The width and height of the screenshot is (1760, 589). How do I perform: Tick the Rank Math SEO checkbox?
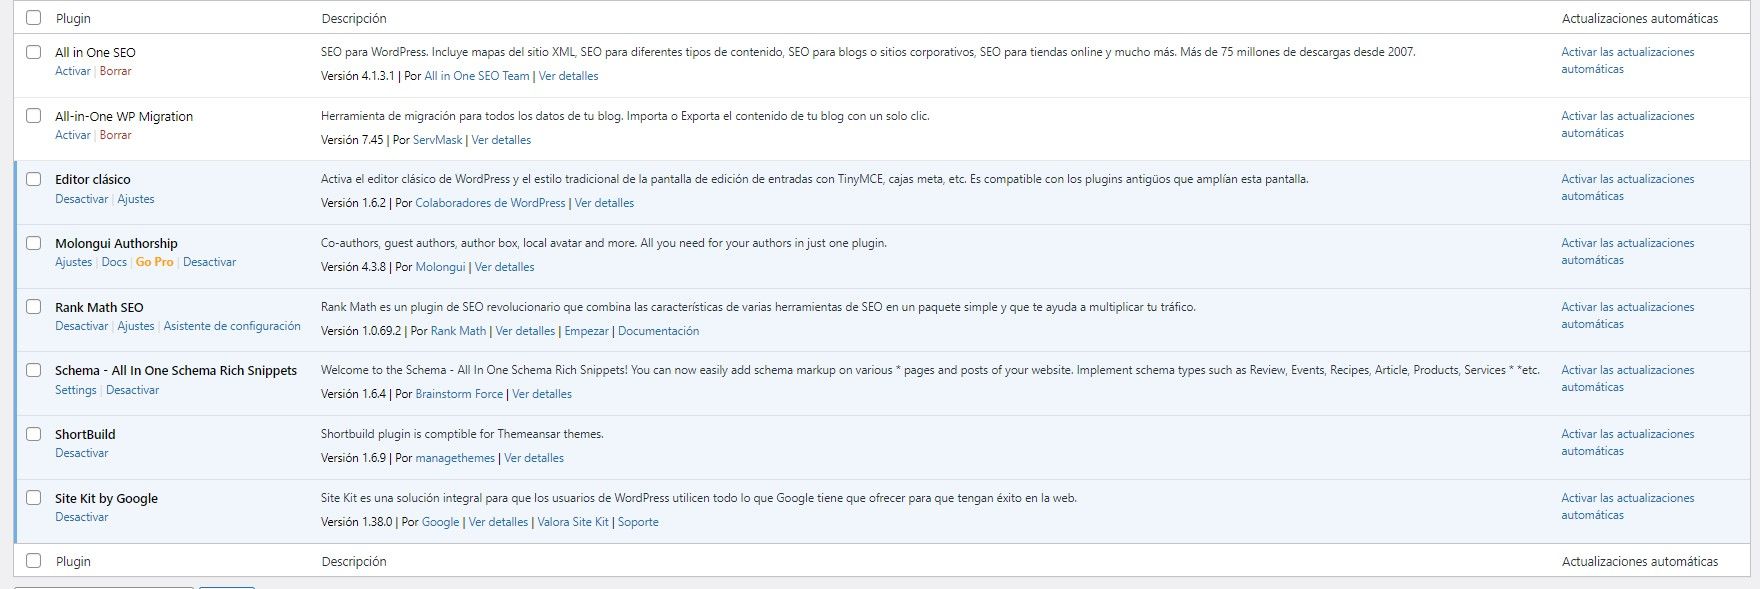[x=34, y=307]
